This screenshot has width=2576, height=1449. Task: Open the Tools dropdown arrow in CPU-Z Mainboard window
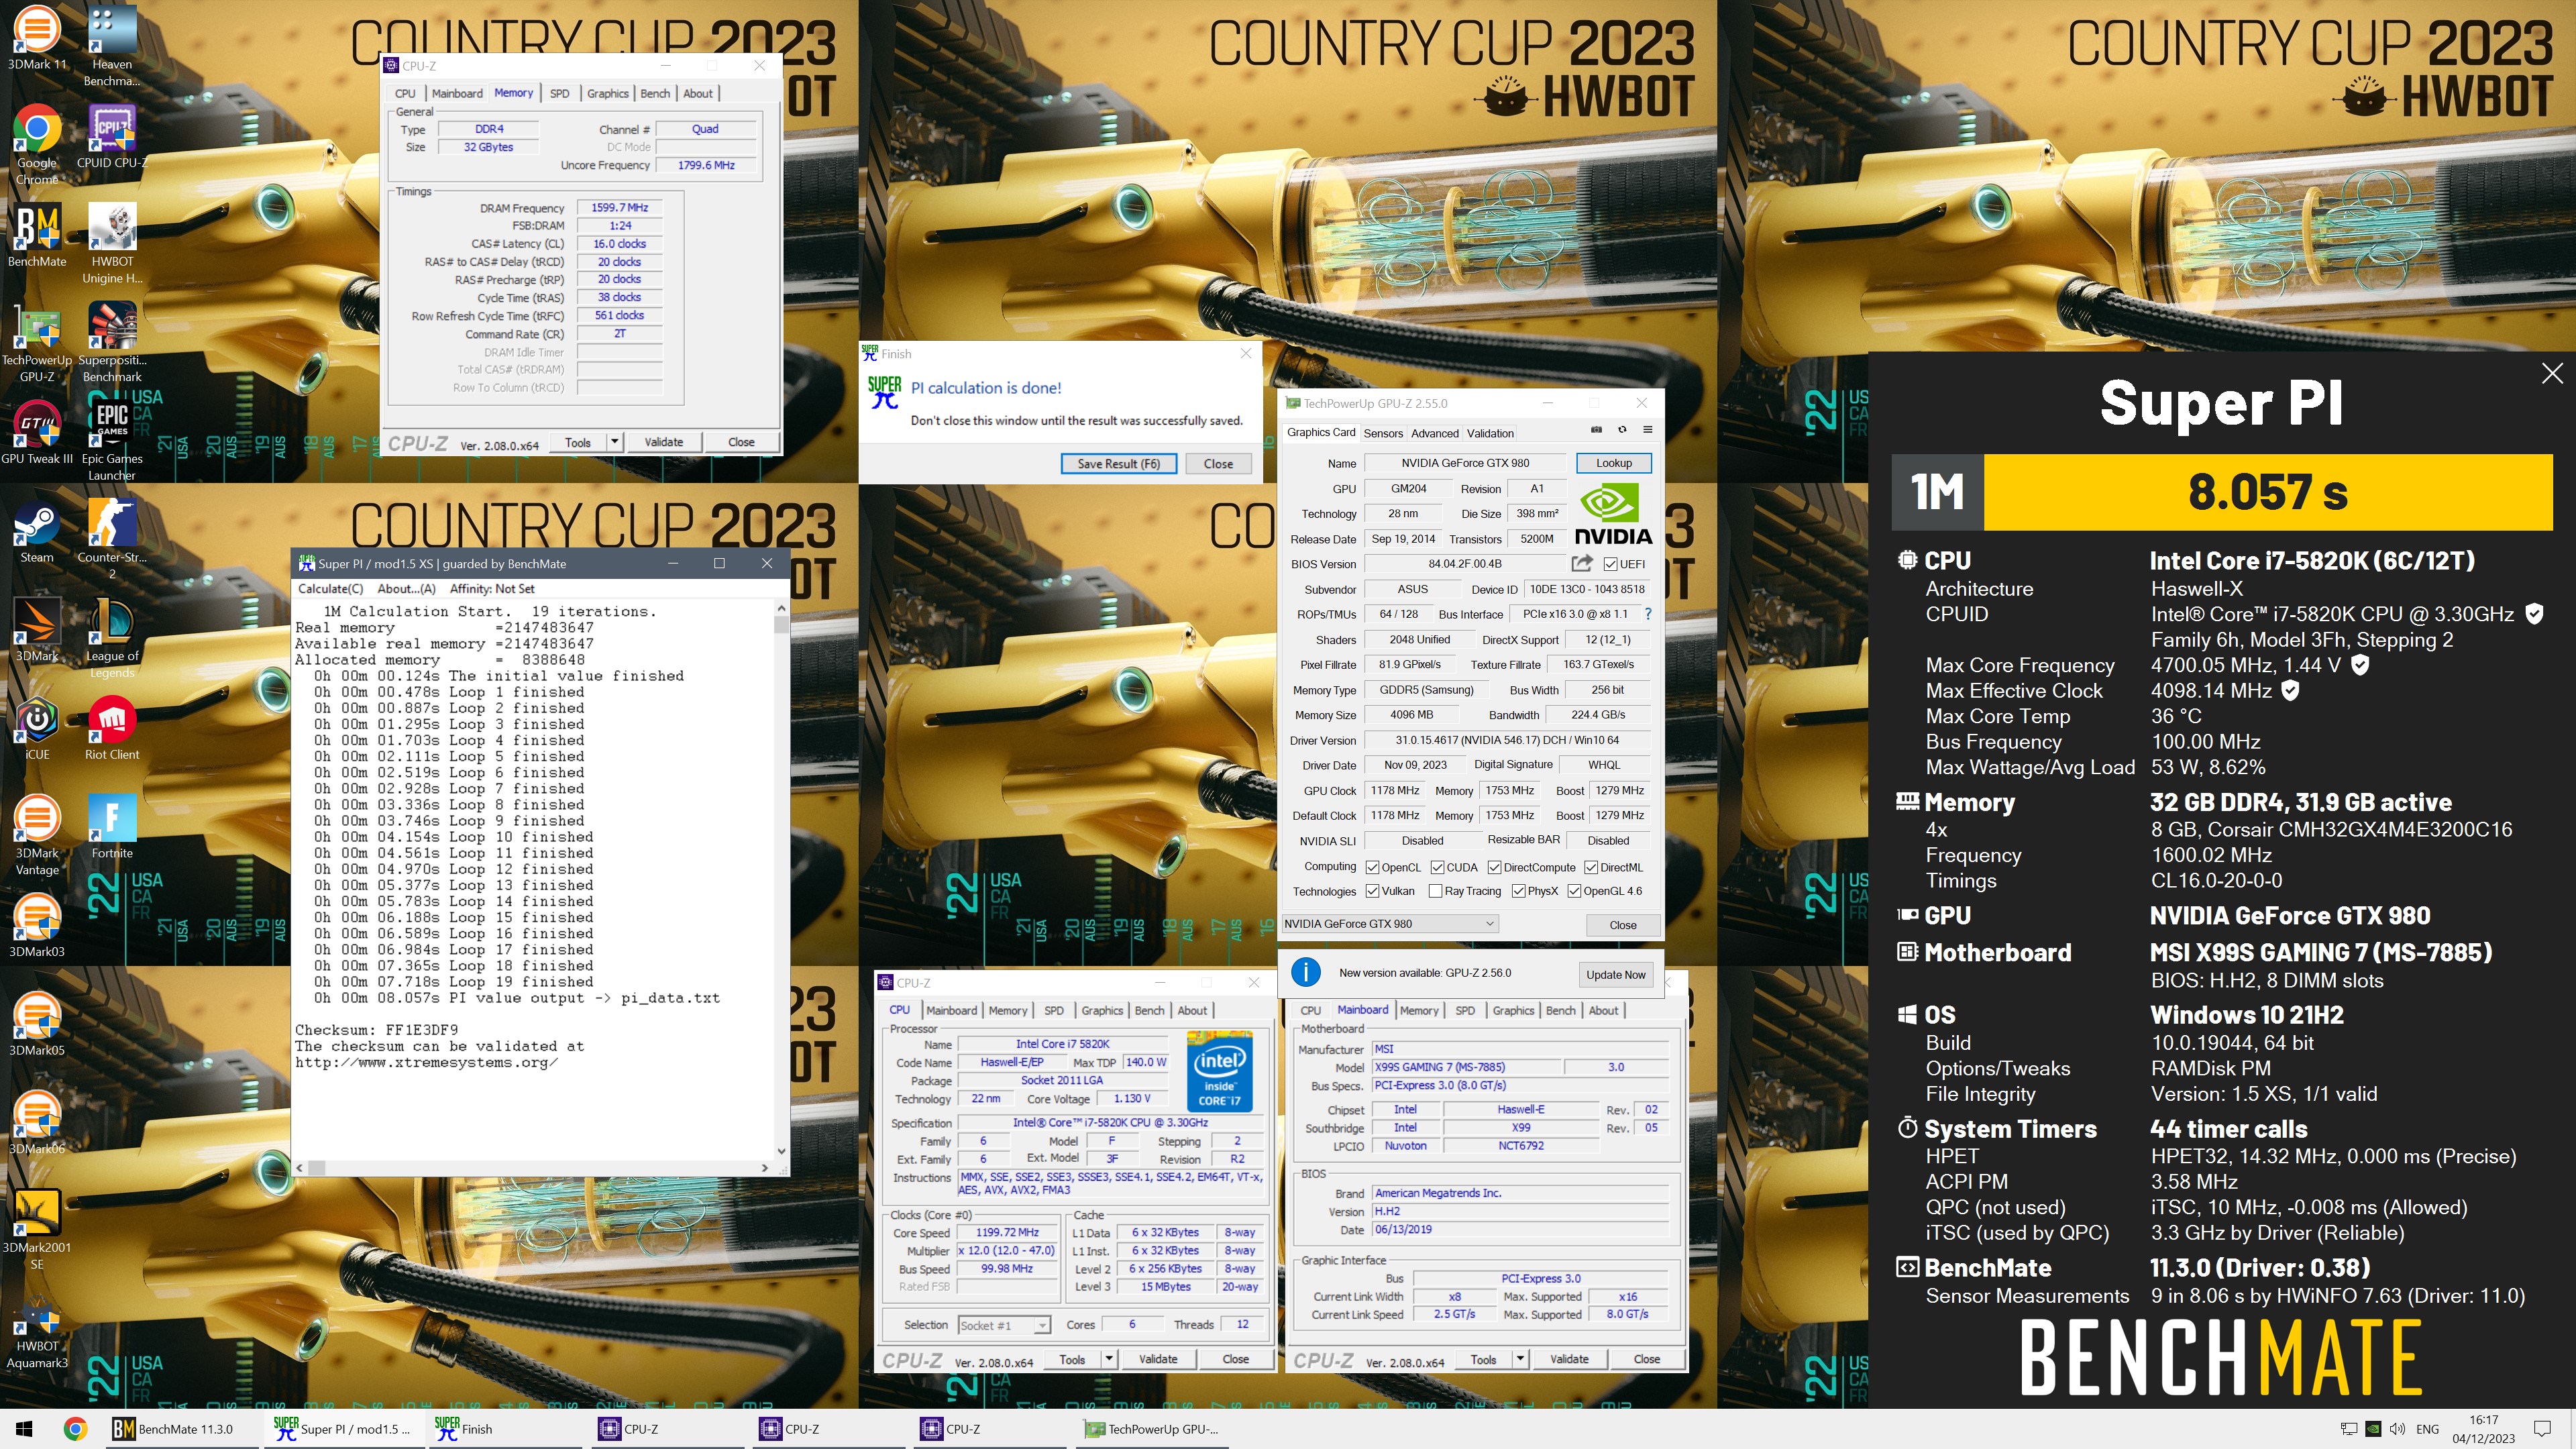coord(1520,1359)
